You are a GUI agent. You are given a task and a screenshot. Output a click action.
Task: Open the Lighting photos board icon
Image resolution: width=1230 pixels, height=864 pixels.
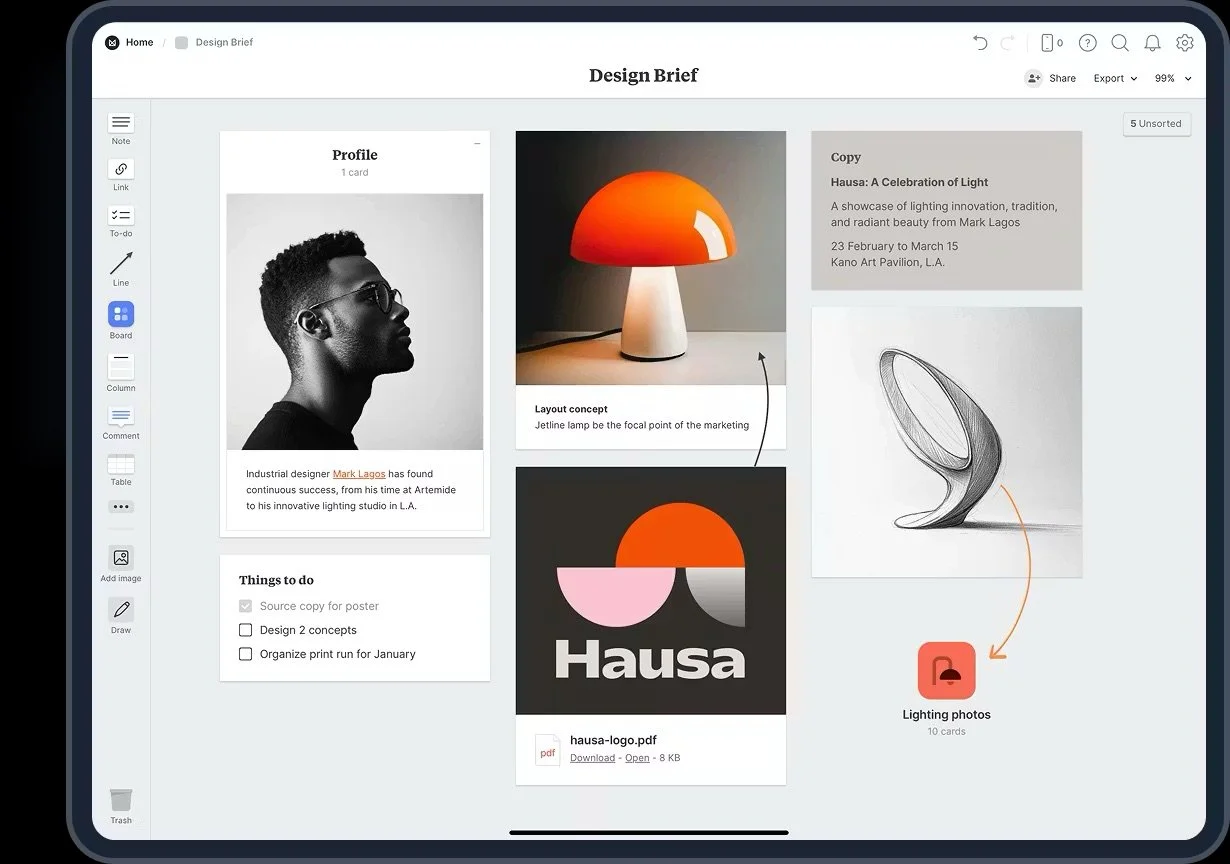pos(946,670)
